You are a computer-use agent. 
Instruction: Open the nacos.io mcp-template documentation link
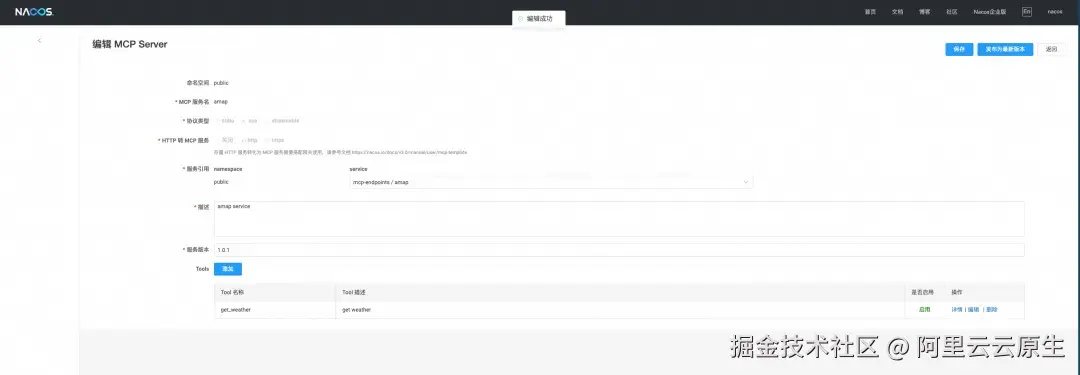[x=410, y=152]
